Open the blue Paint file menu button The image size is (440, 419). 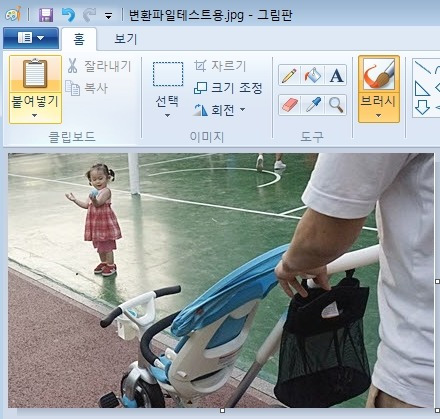[x=31, y=38]
